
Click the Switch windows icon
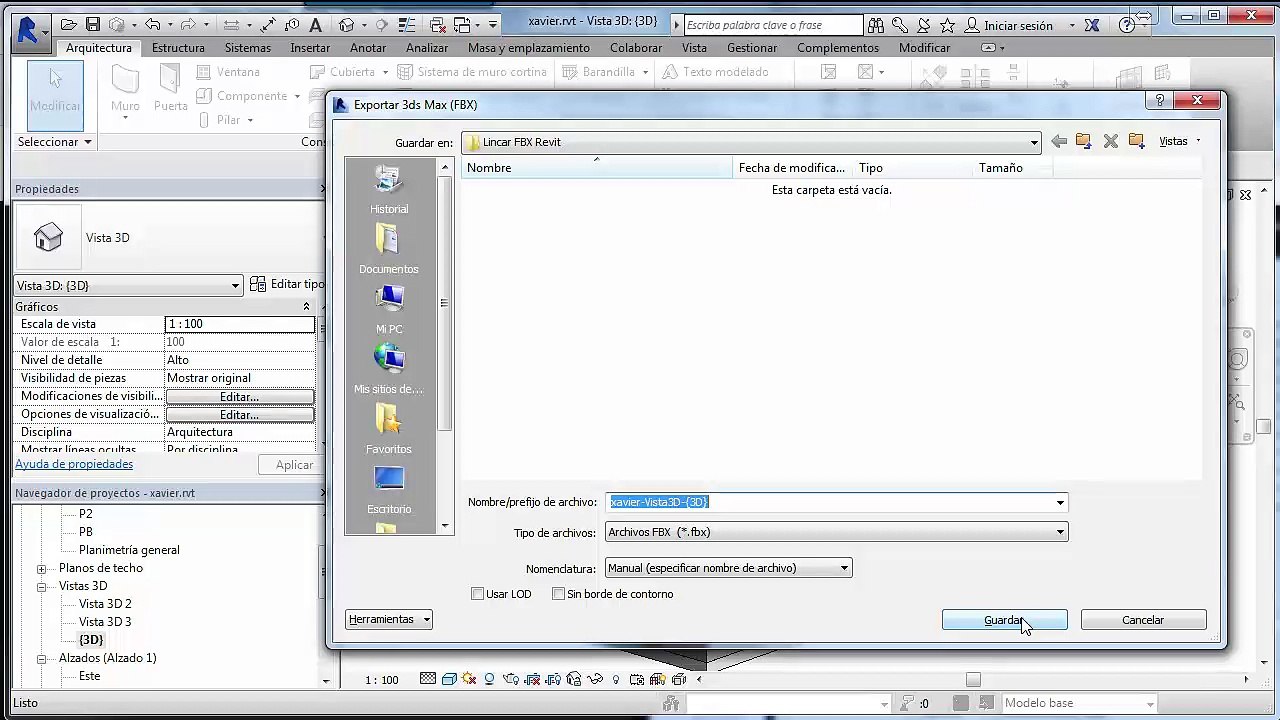point(462,25)
